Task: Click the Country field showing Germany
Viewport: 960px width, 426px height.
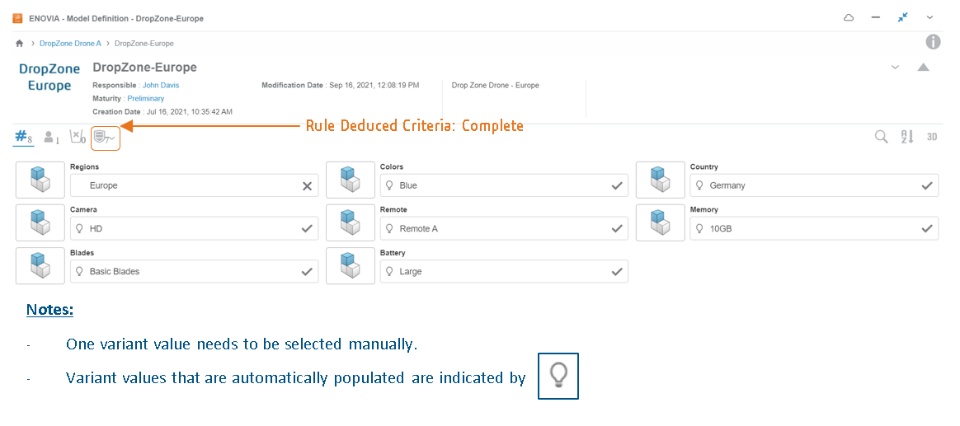Action: pos(814,185)
